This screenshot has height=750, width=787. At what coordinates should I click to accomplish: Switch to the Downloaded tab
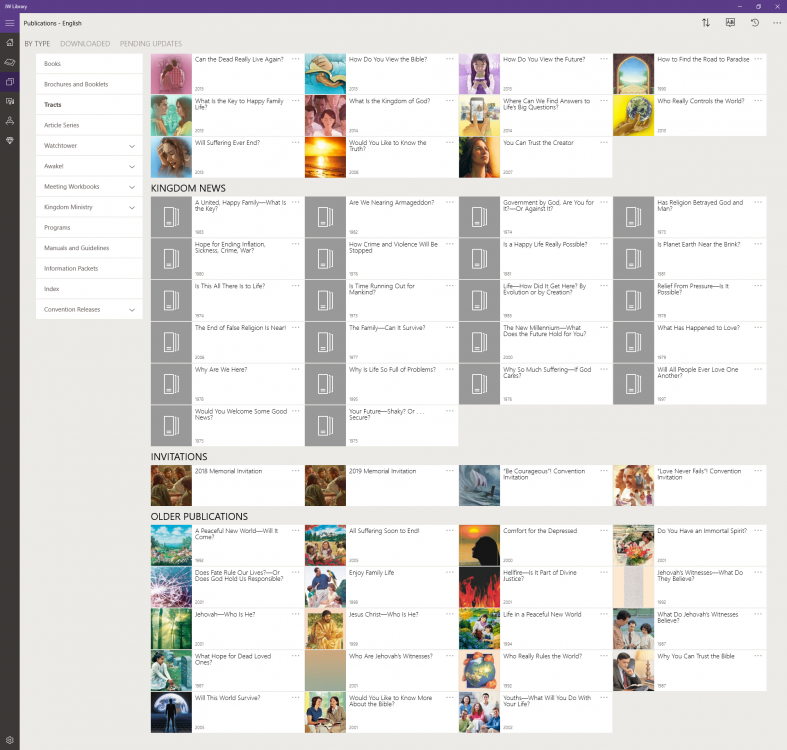(x=85, y=44)
